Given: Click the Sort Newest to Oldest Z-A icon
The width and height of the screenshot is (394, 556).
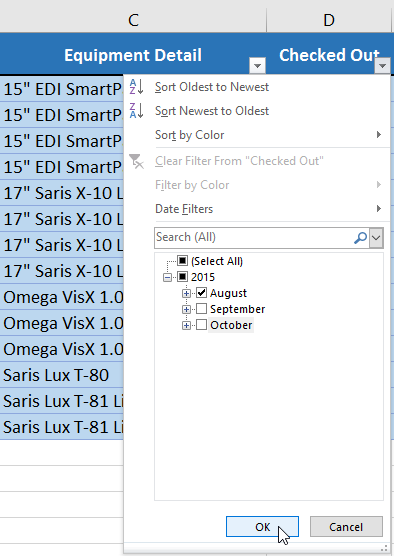Looking at the screenshot, I should click(137, 111).
